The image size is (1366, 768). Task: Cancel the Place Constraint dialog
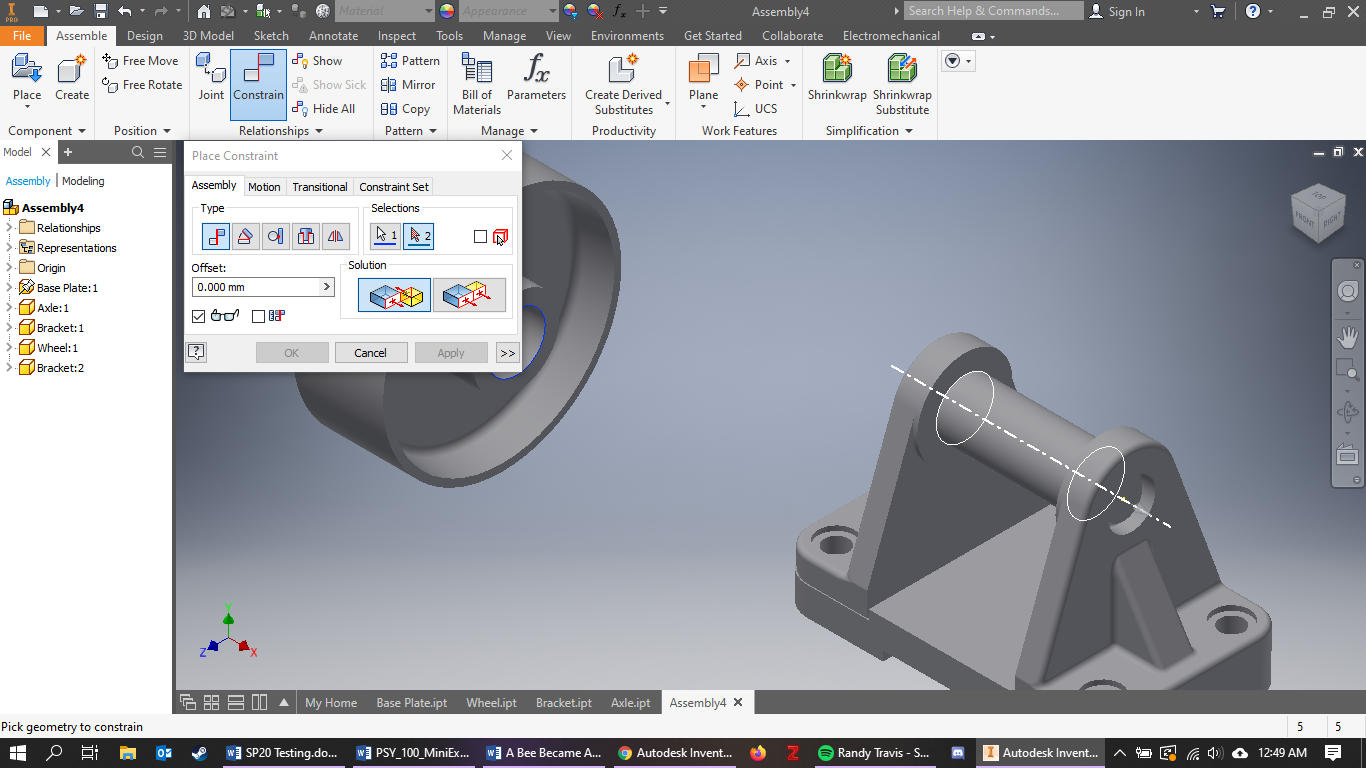(x=370, y=352)
